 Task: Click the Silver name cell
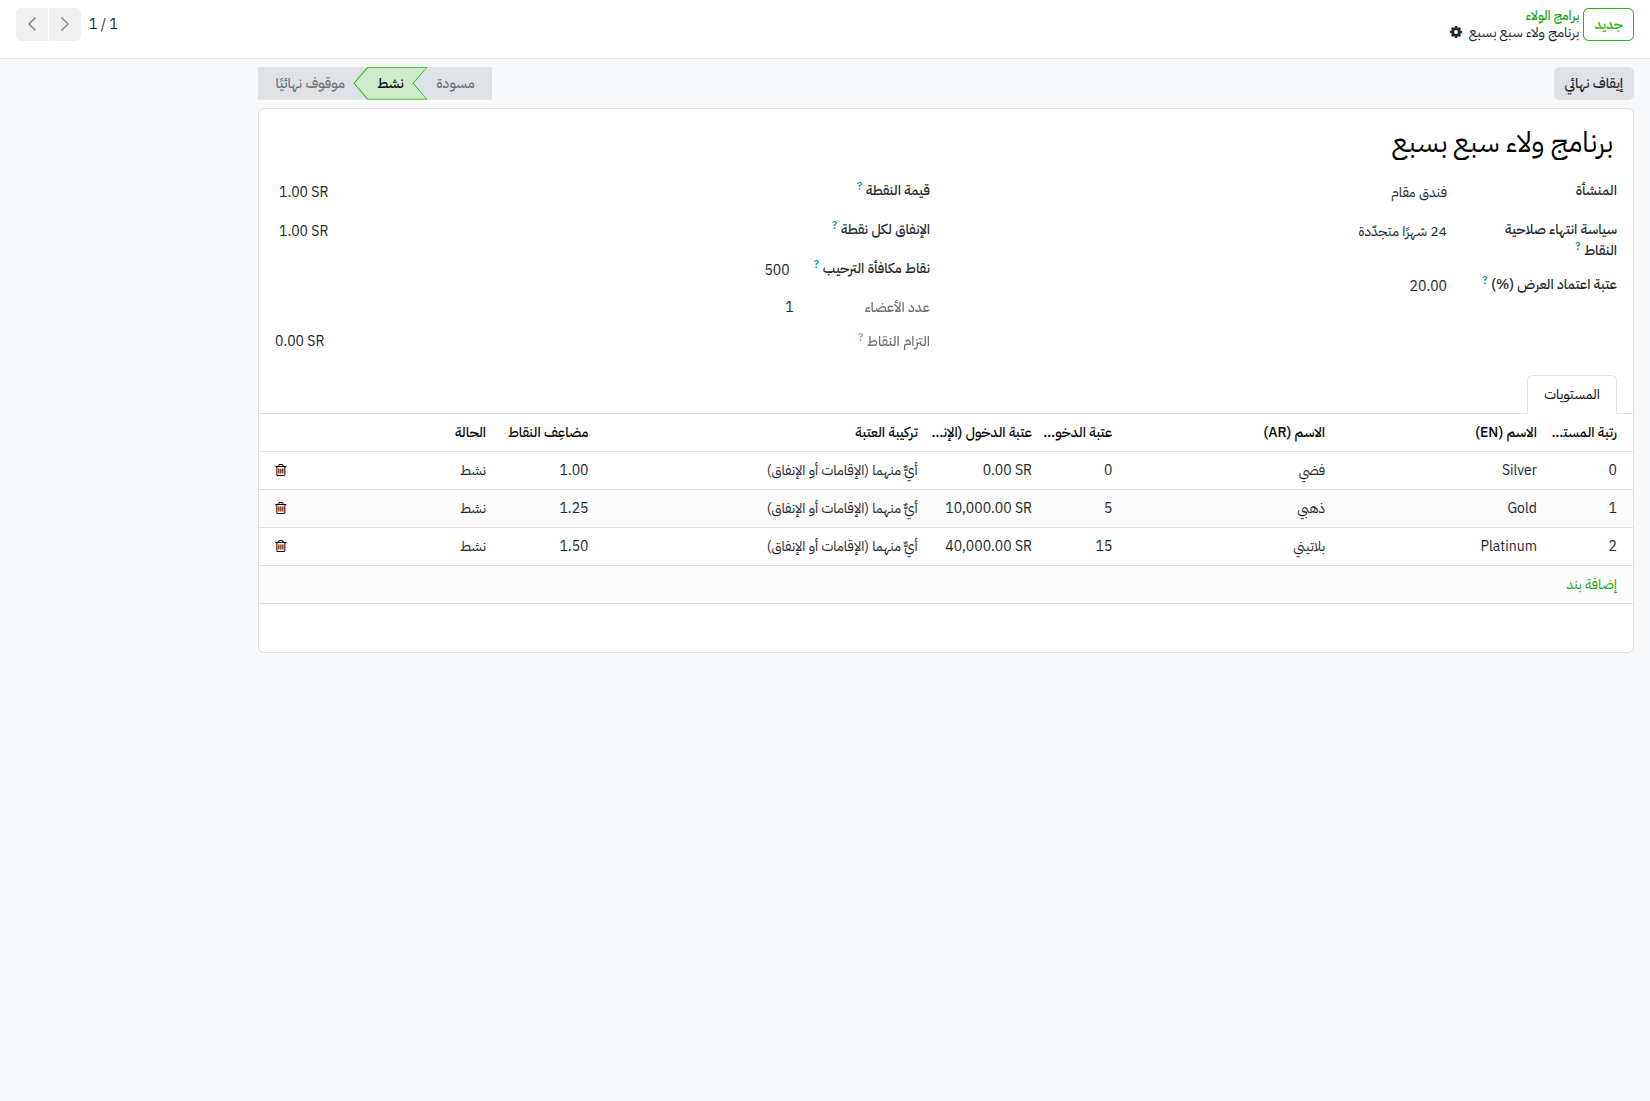coord(1519,470)
